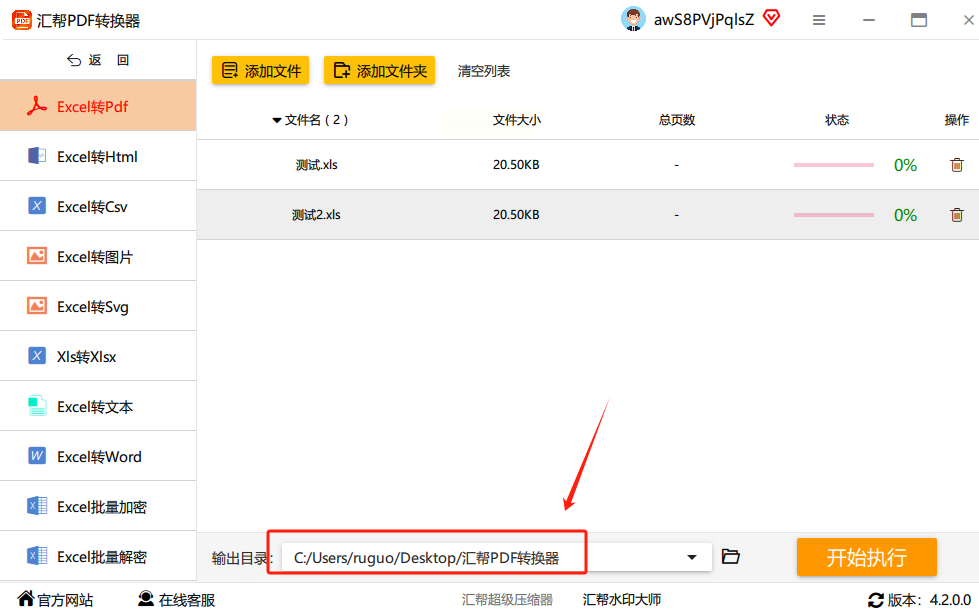
Task: Click the 添加文件夹 add folder button
Action: coord(380,71)
